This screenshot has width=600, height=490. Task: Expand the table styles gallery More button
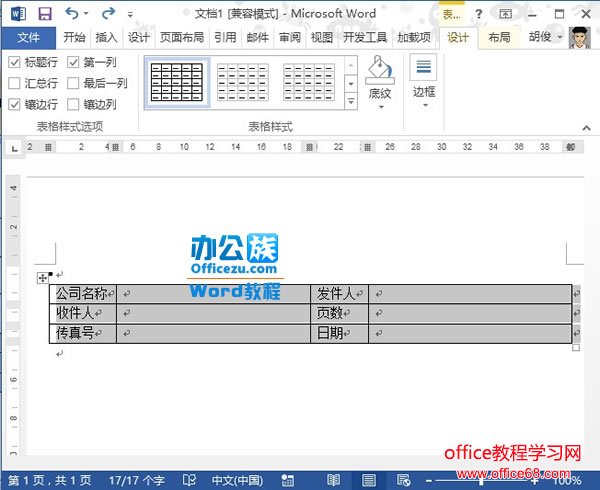point(351,102)
